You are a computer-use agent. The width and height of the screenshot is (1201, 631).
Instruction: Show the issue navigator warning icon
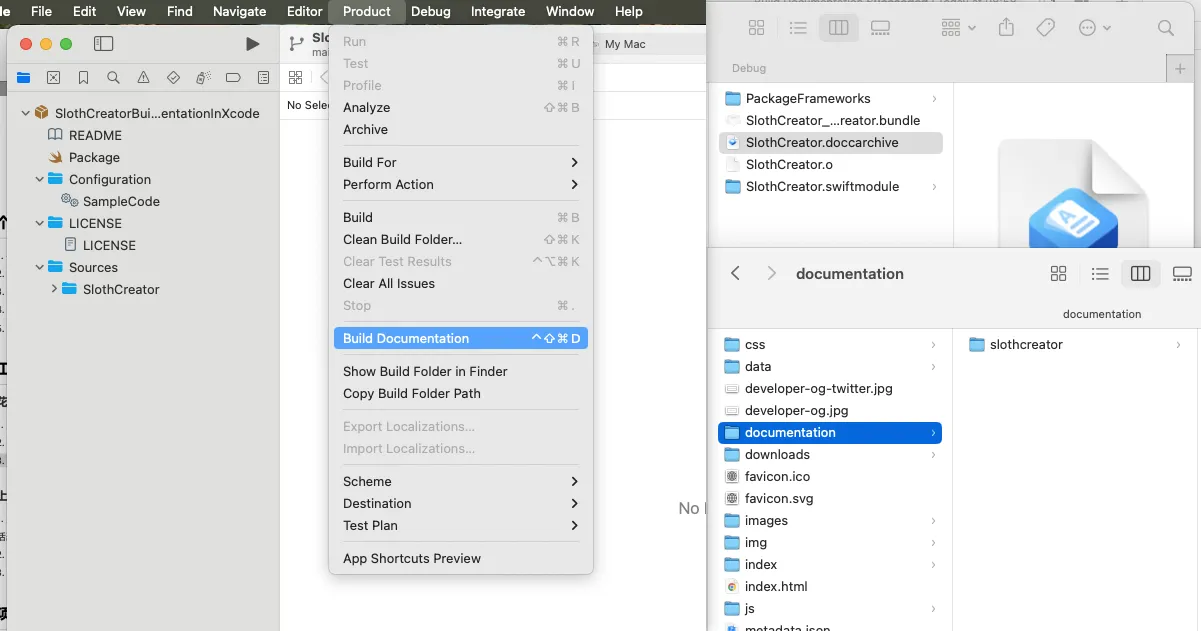143,78
